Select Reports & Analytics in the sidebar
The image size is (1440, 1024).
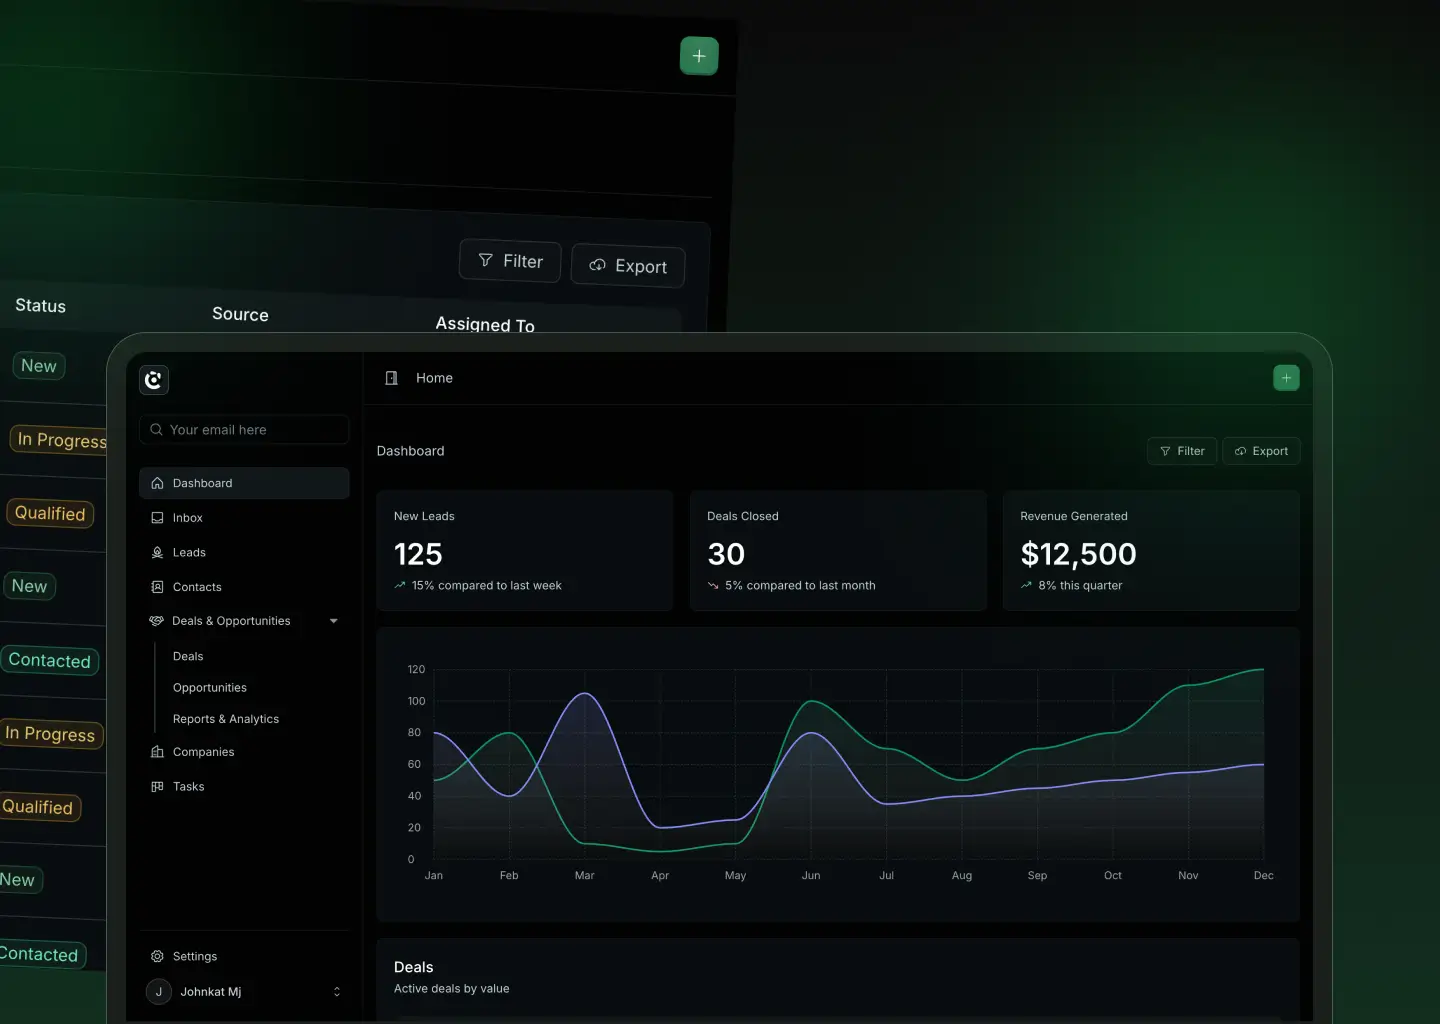point(226,719)
